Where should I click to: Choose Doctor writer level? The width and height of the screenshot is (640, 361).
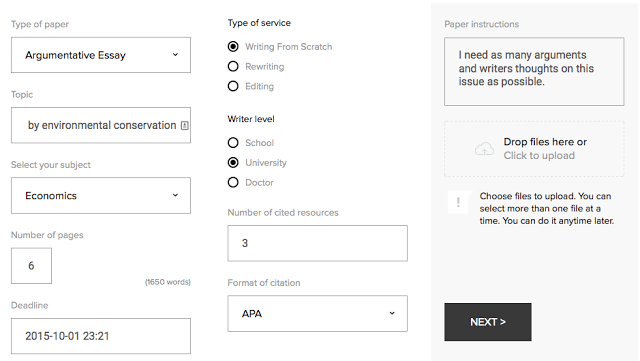233,182
